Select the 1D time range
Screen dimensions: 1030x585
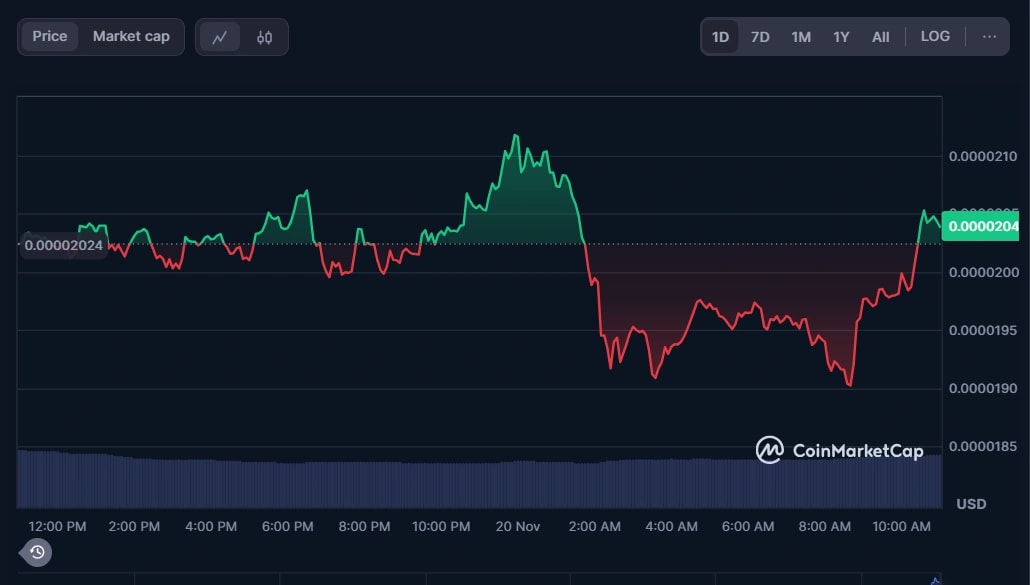click(x=720, y=37)
